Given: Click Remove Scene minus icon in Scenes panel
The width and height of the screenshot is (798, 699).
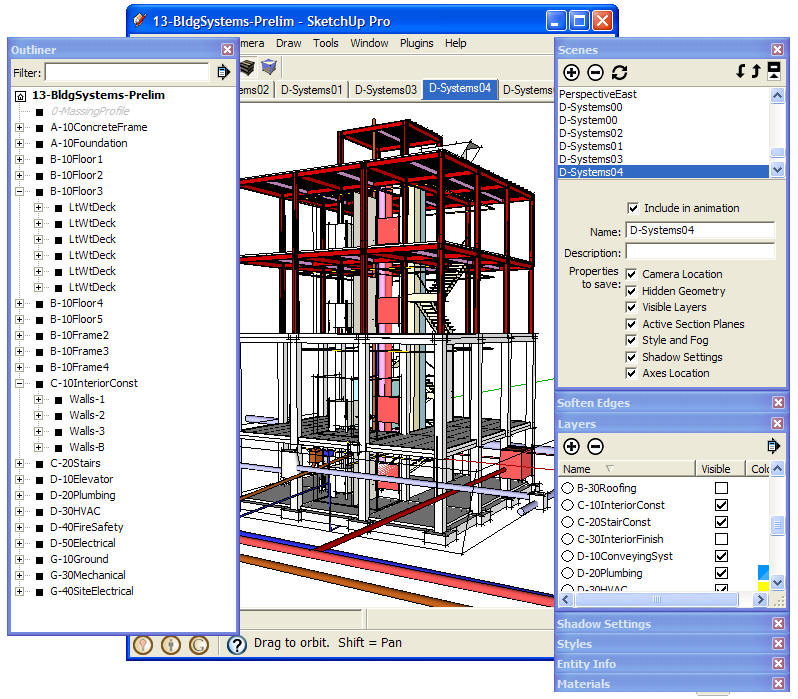Looking at the screenshot, I should [595, 72].
